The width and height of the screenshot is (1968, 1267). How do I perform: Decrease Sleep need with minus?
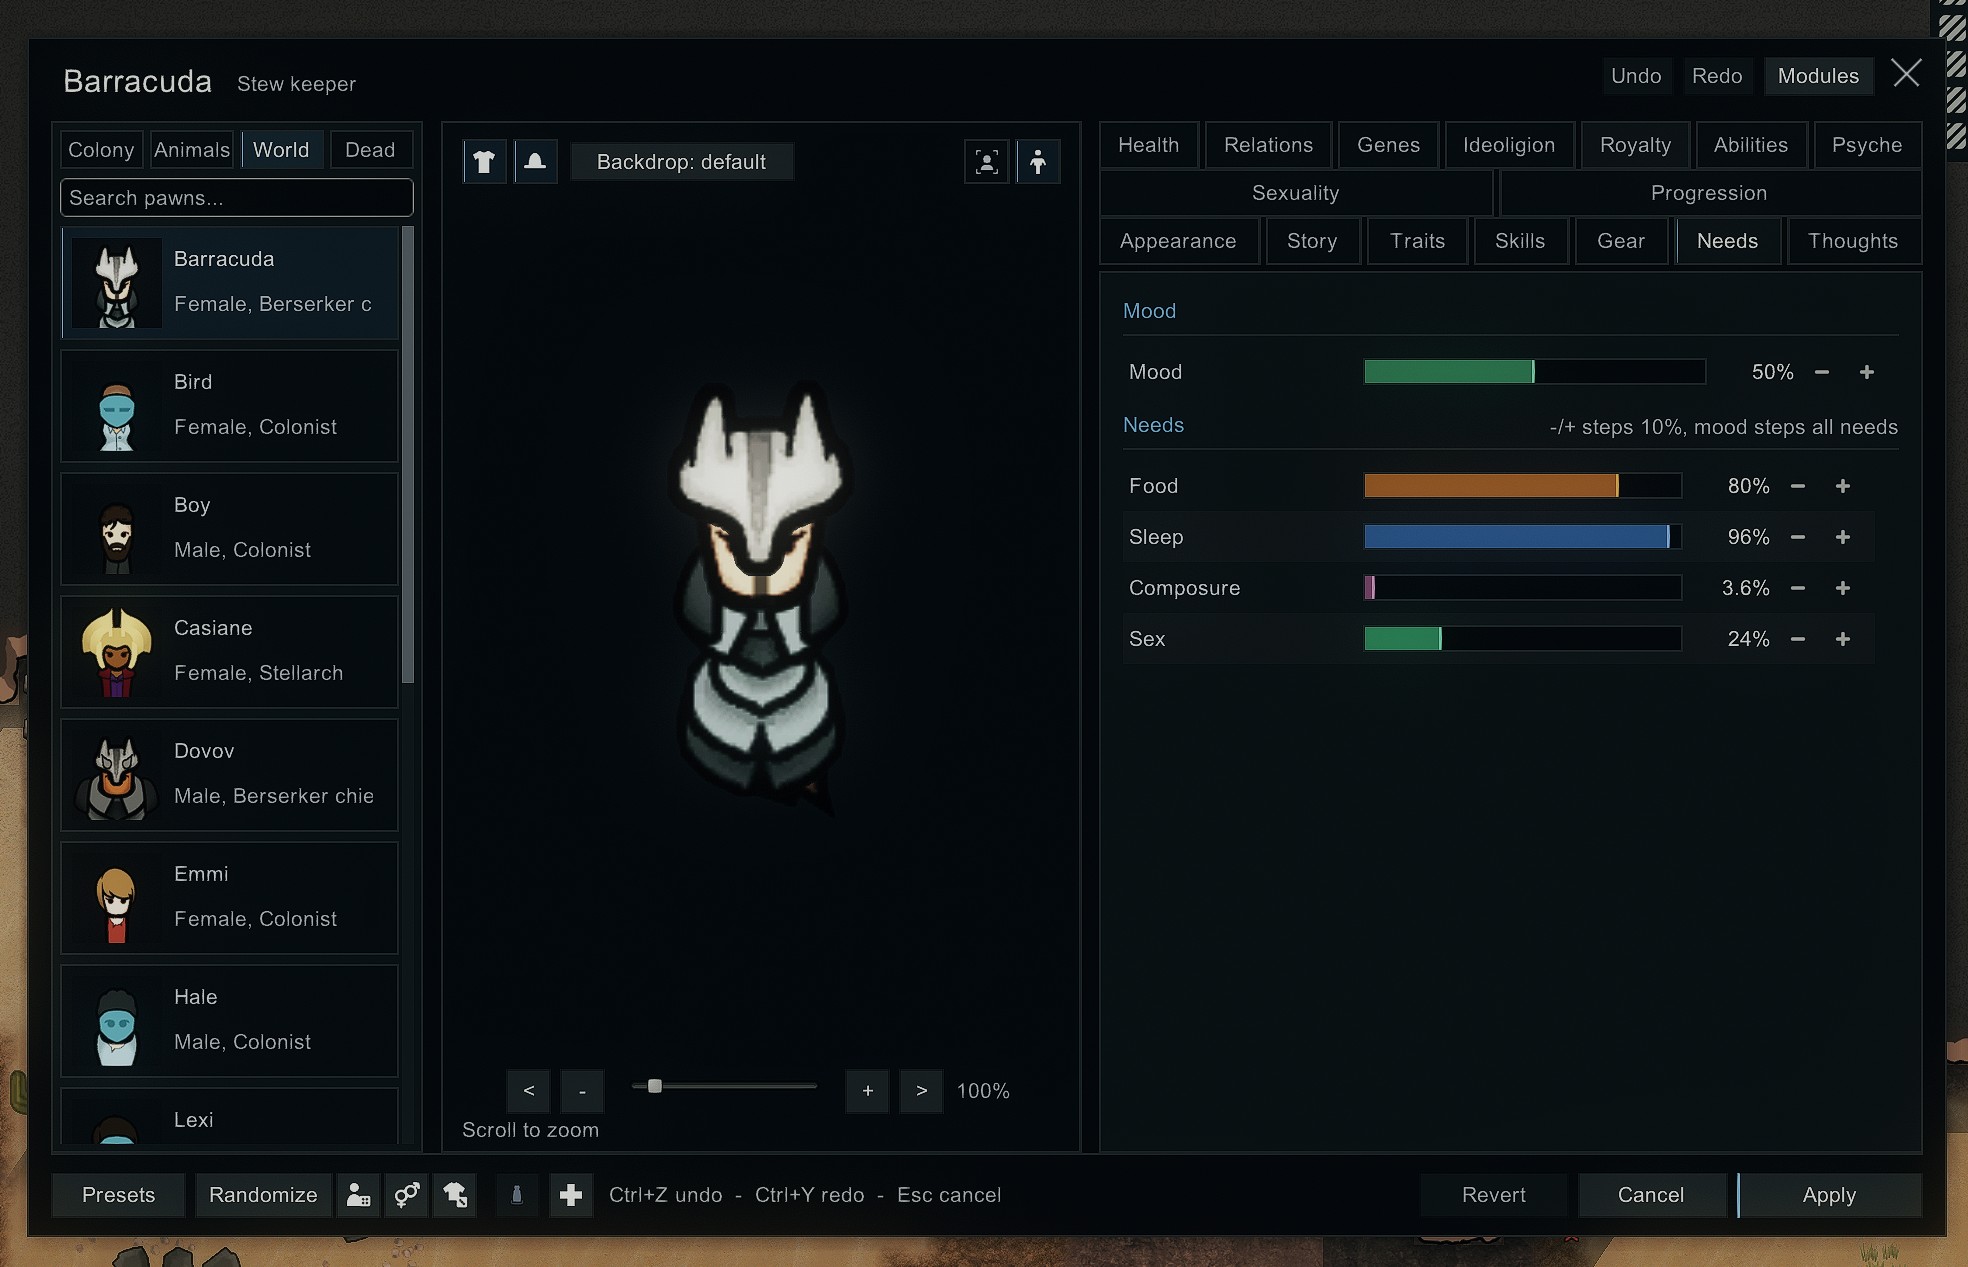click(1798, 537)
